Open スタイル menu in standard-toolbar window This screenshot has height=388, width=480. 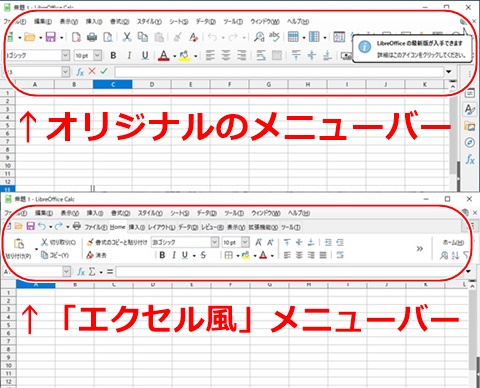149,22
